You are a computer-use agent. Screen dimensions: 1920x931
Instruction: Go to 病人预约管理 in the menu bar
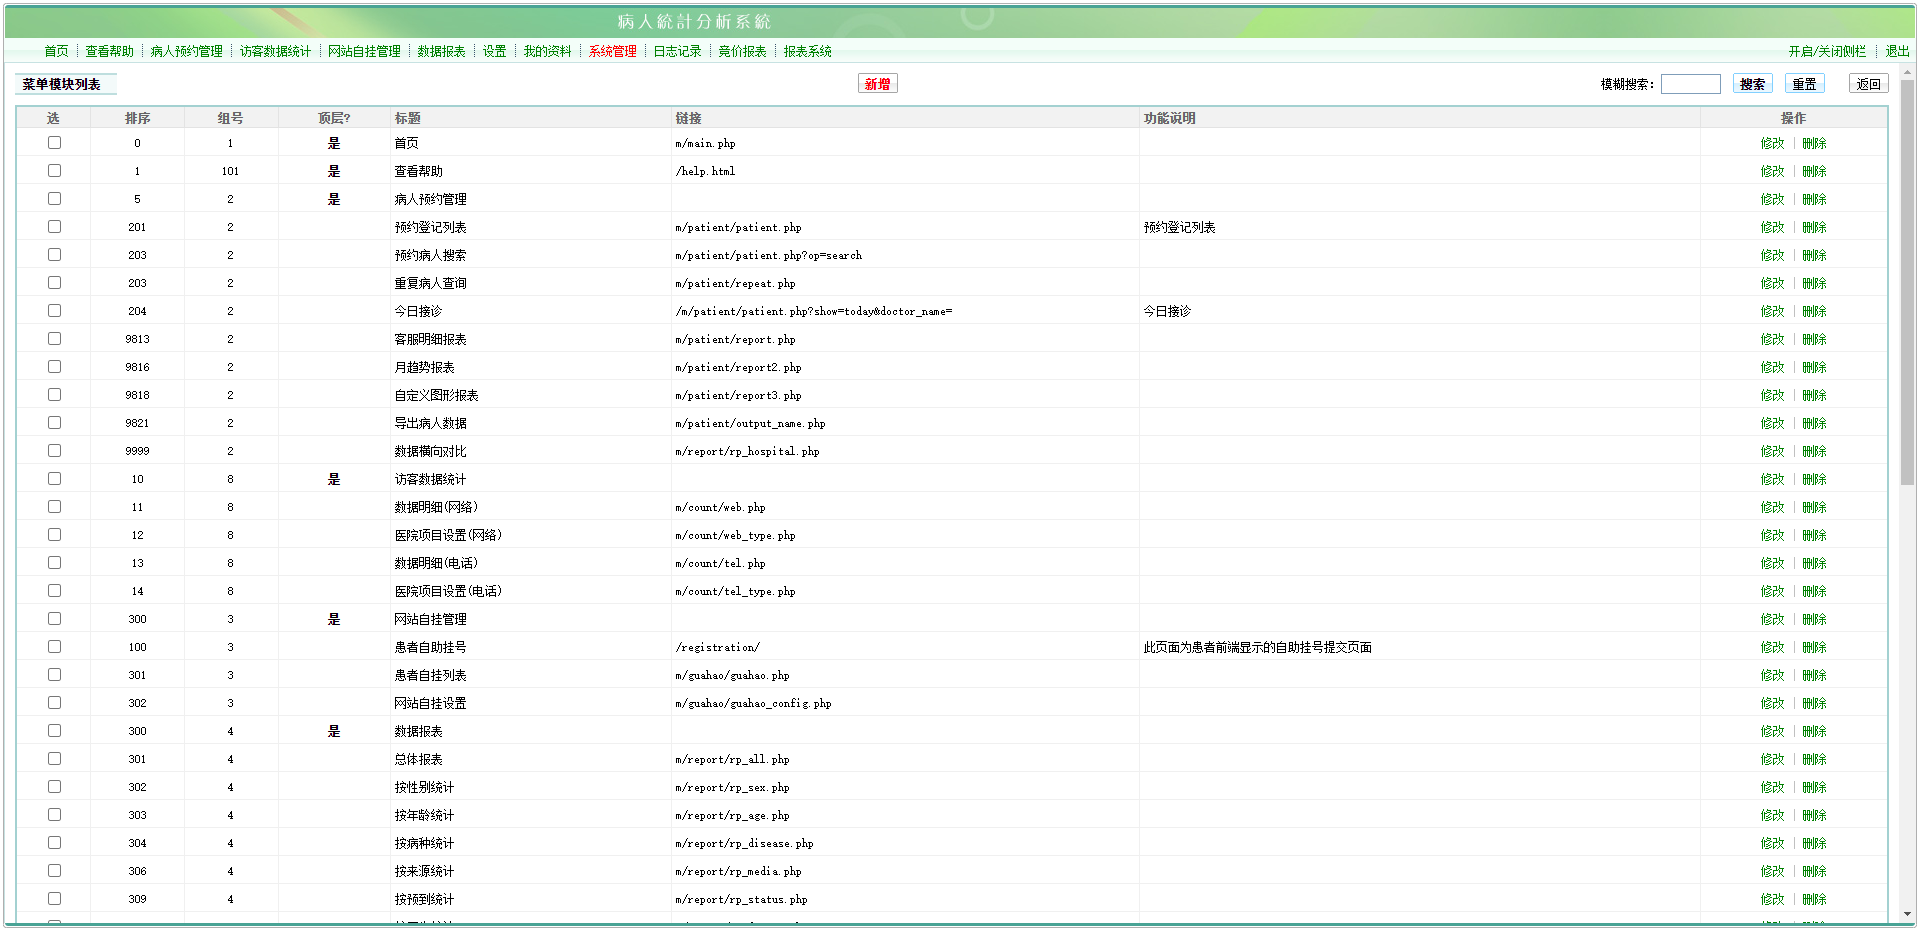tap(186, 51)
